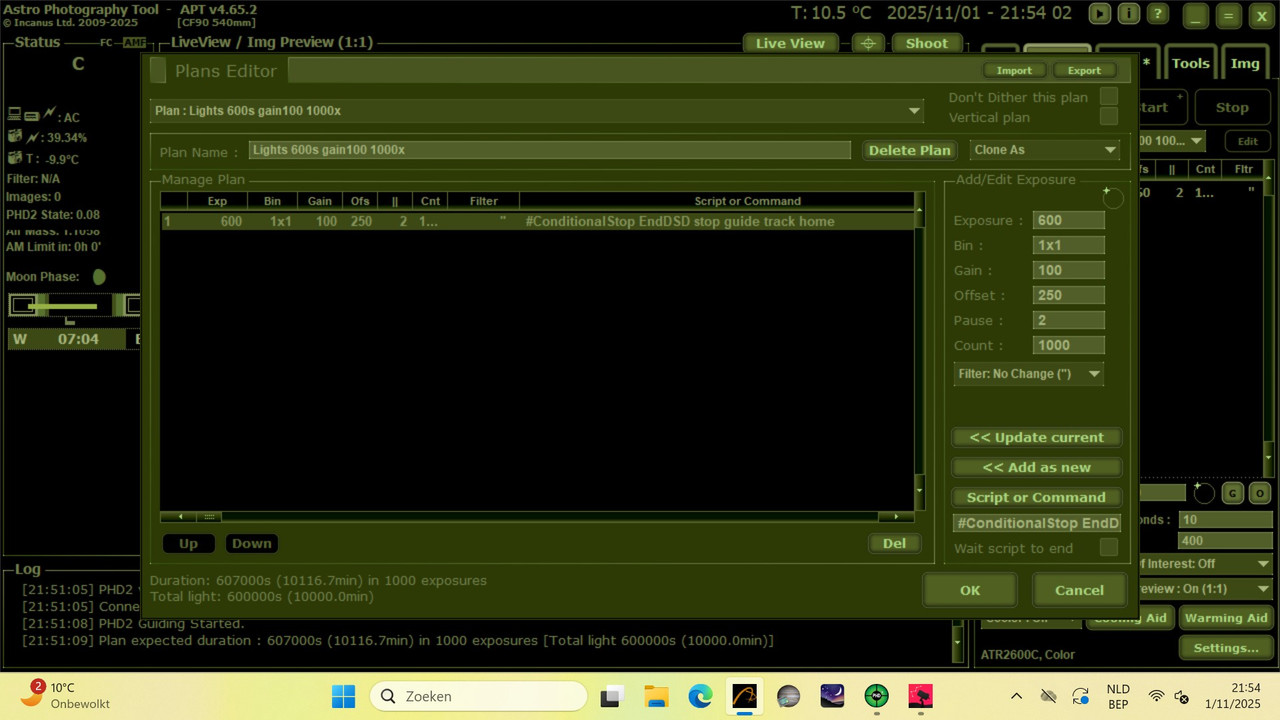Click the play icon in the title bar
The width and height of the screenshot is (1280, 720).
(1099, 15)
